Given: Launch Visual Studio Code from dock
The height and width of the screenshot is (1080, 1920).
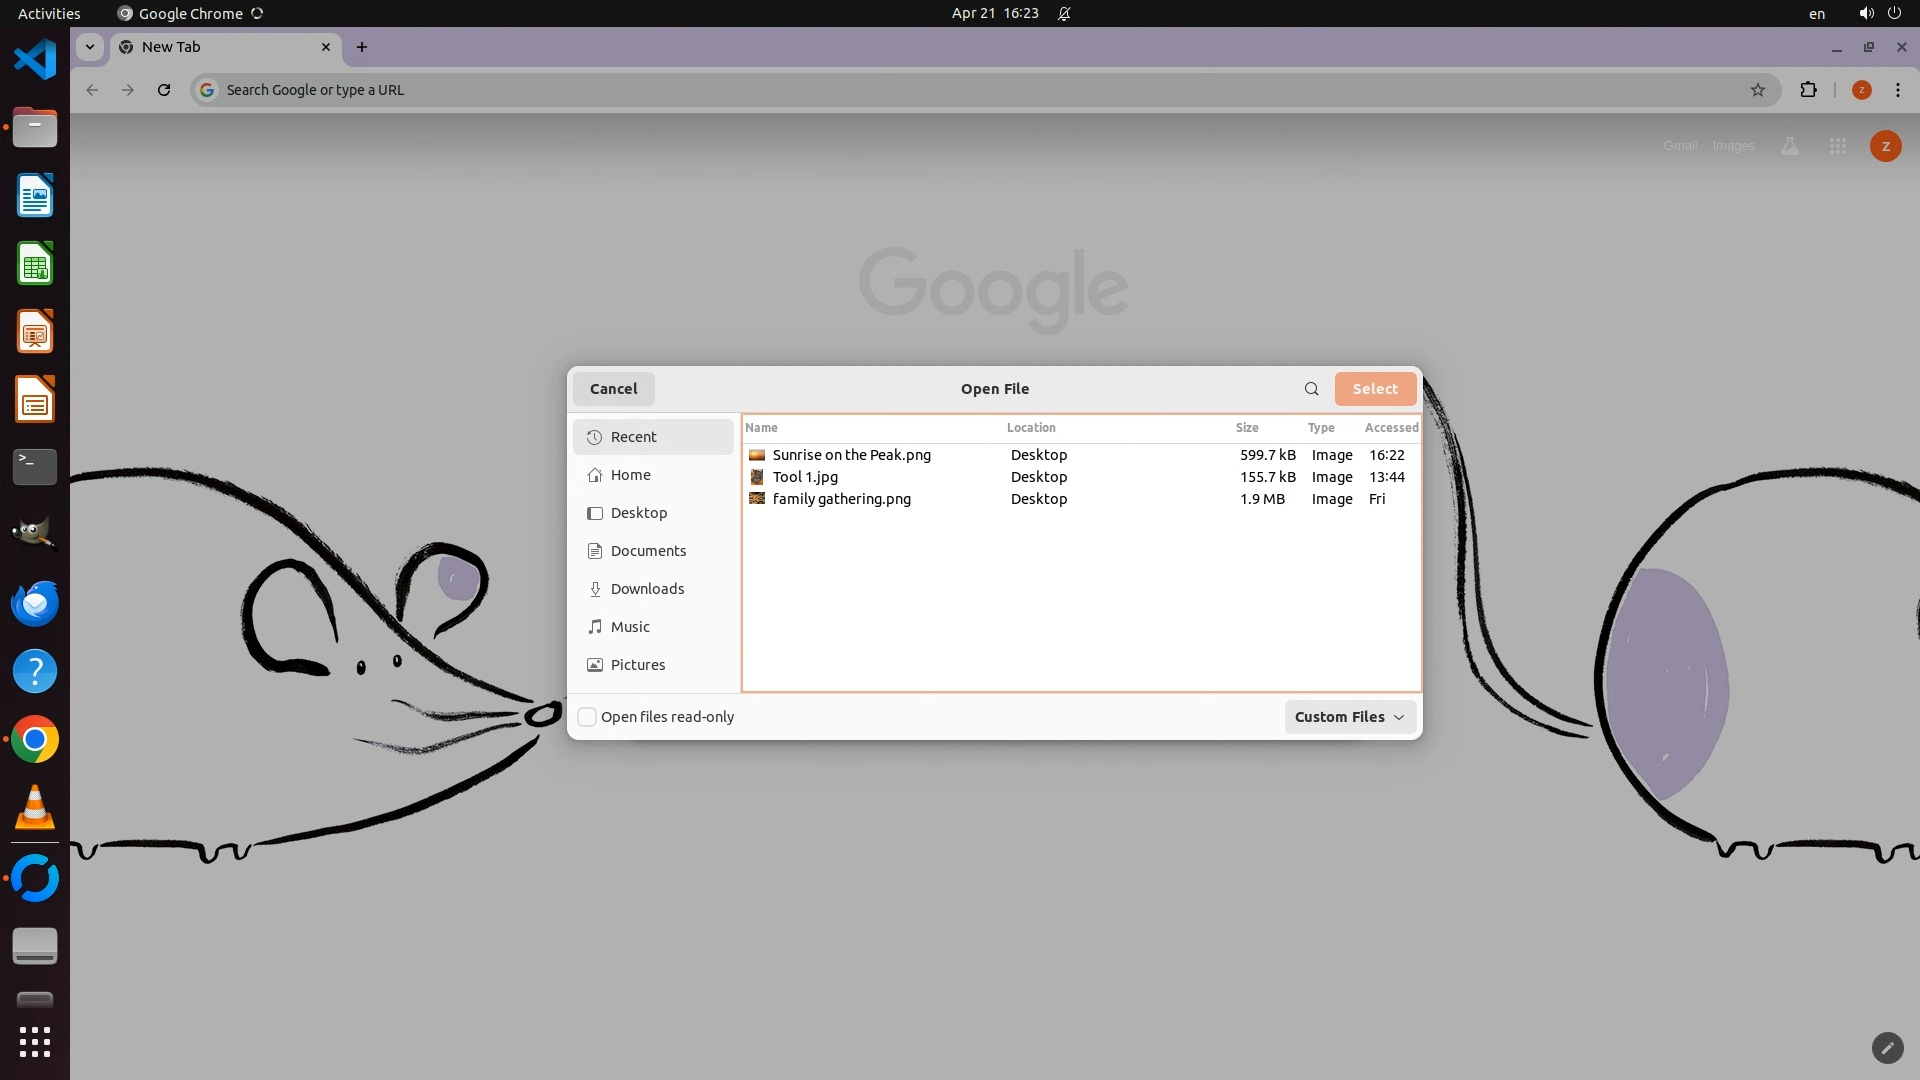Looking at the screenshot, I should [x=35, y=60].
